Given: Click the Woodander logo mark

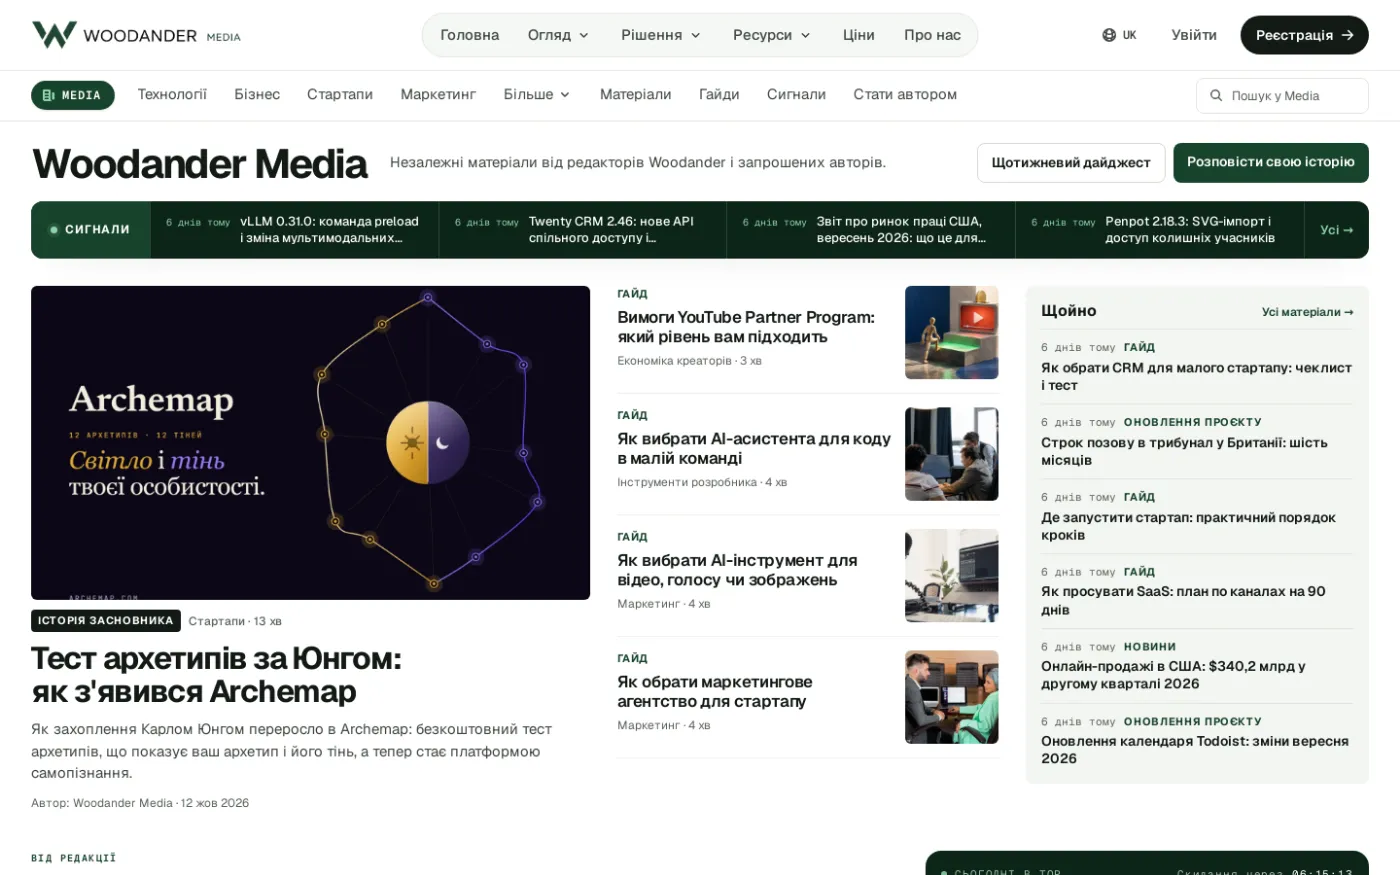Looking at the screenshot, I should [x=54, y=35].
